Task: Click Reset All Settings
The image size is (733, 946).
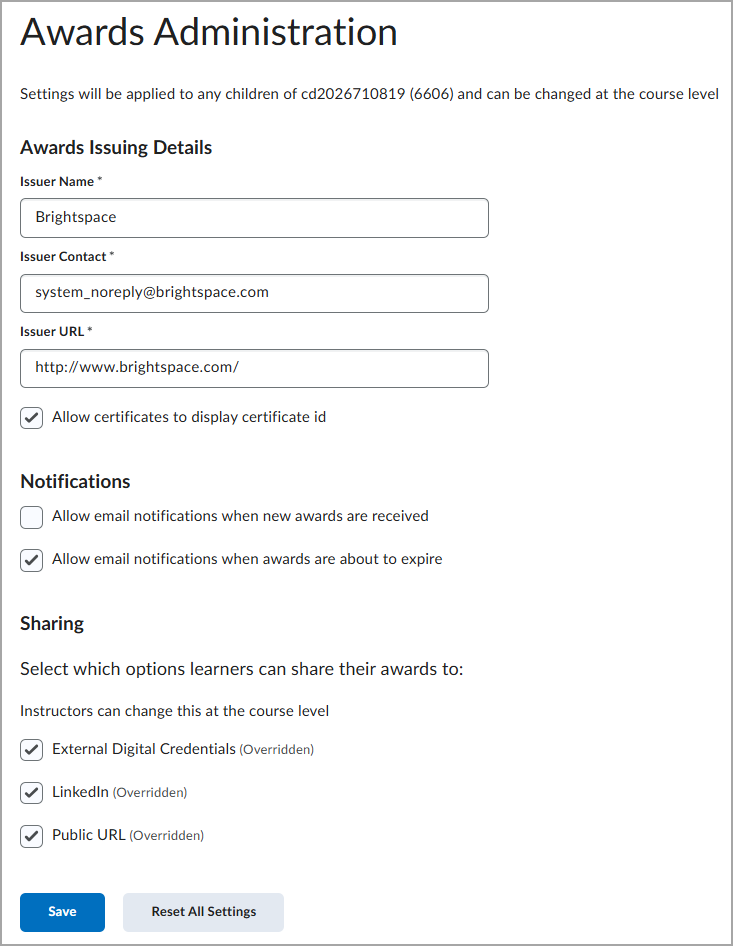Action: [203, 912]
